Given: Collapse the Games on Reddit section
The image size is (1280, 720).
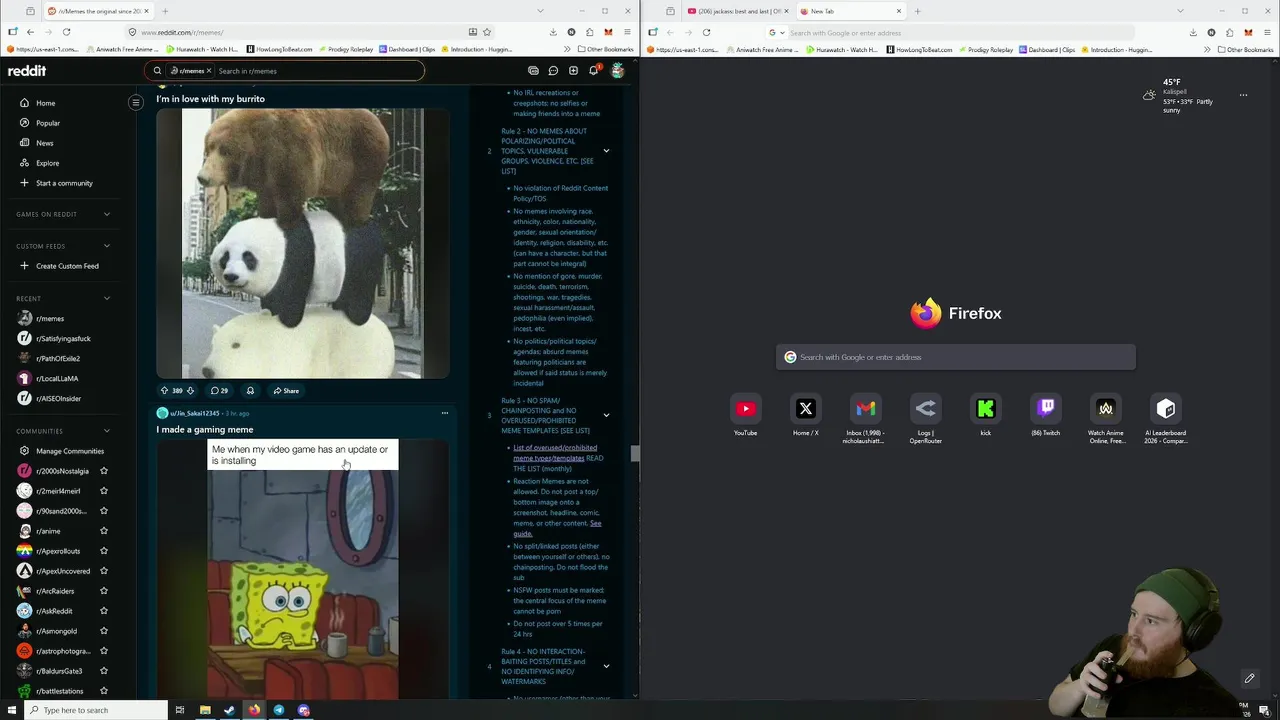Looking at the screenshot, I should coord(106,214).
